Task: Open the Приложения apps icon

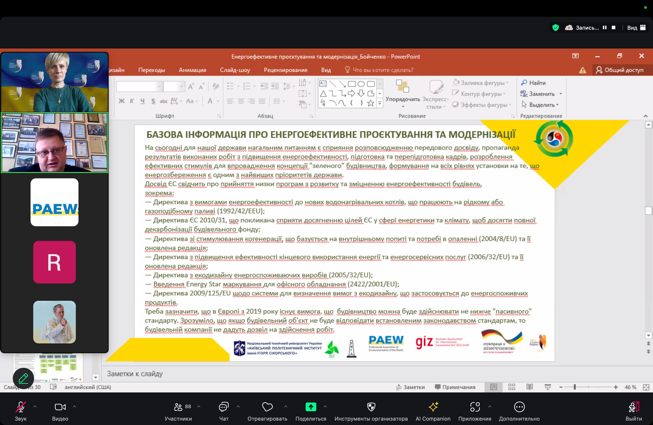Action: (475, 406)
